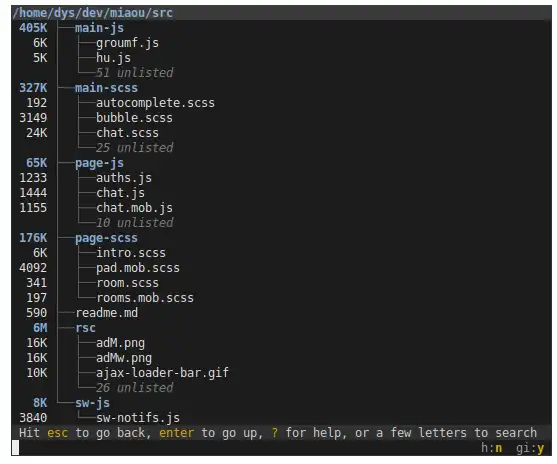Click the 65K size value
This screenshot has height=464, width=557.
click(x=37, y=163)
